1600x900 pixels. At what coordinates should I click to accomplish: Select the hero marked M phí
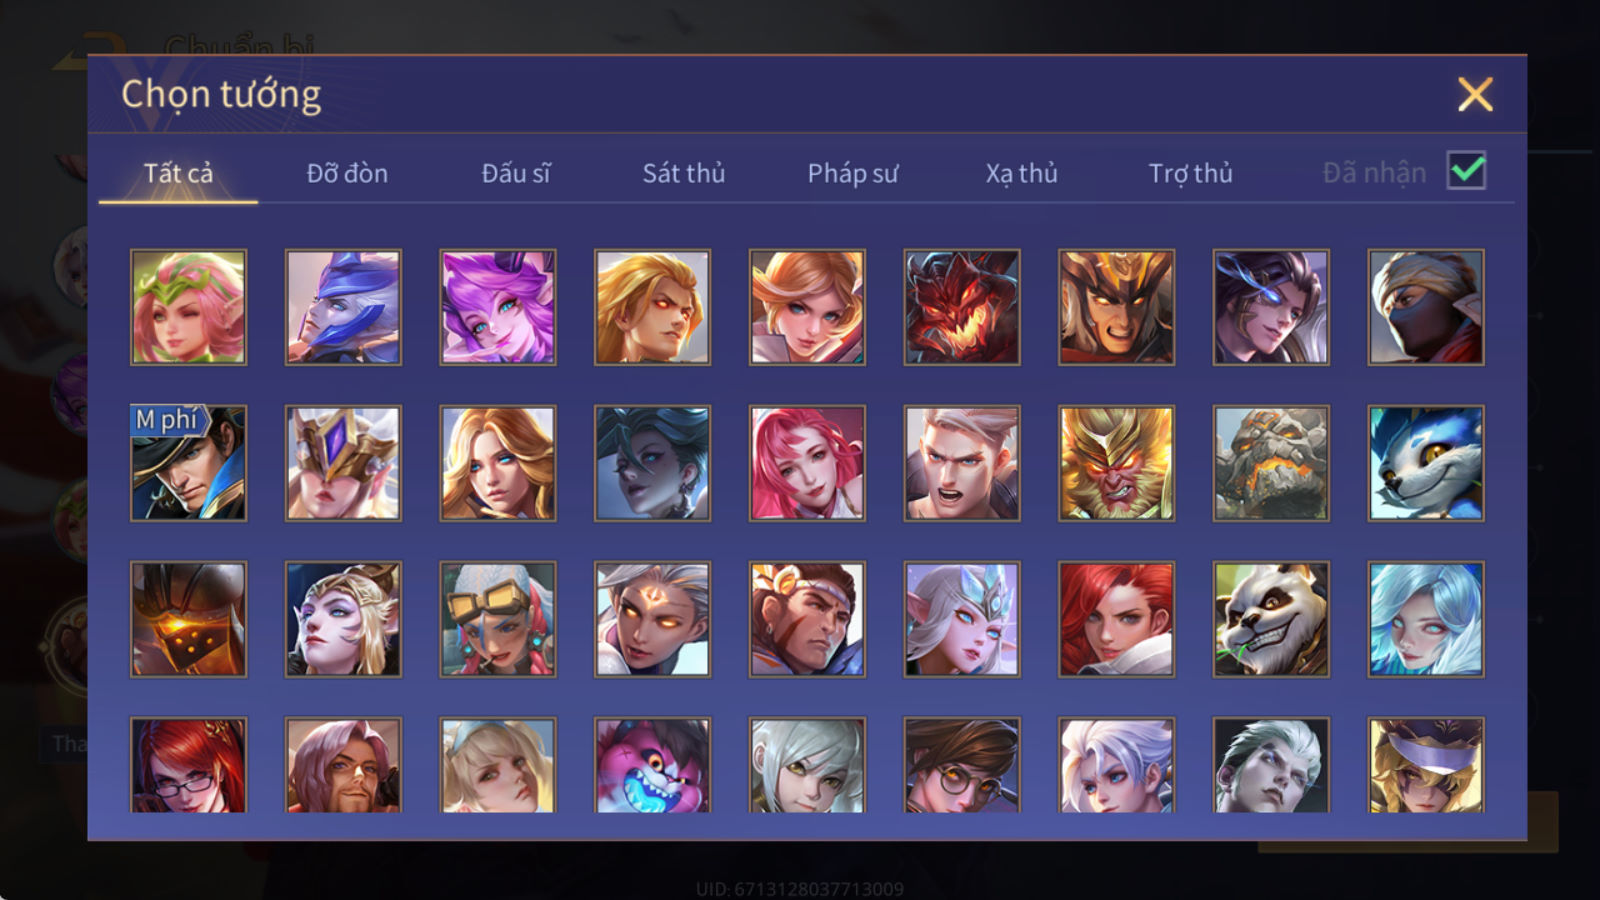coord(188,463)
